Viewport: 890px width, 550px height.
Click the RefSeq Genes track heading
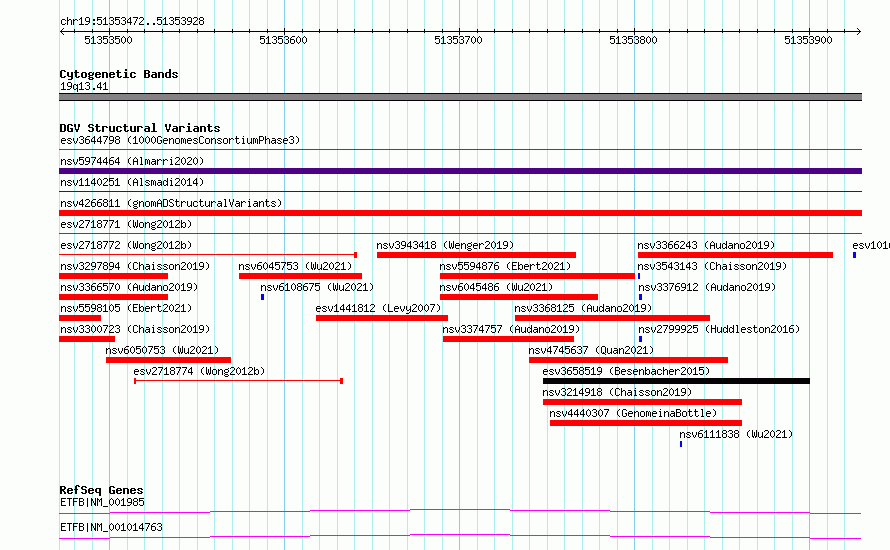[101, 490]
